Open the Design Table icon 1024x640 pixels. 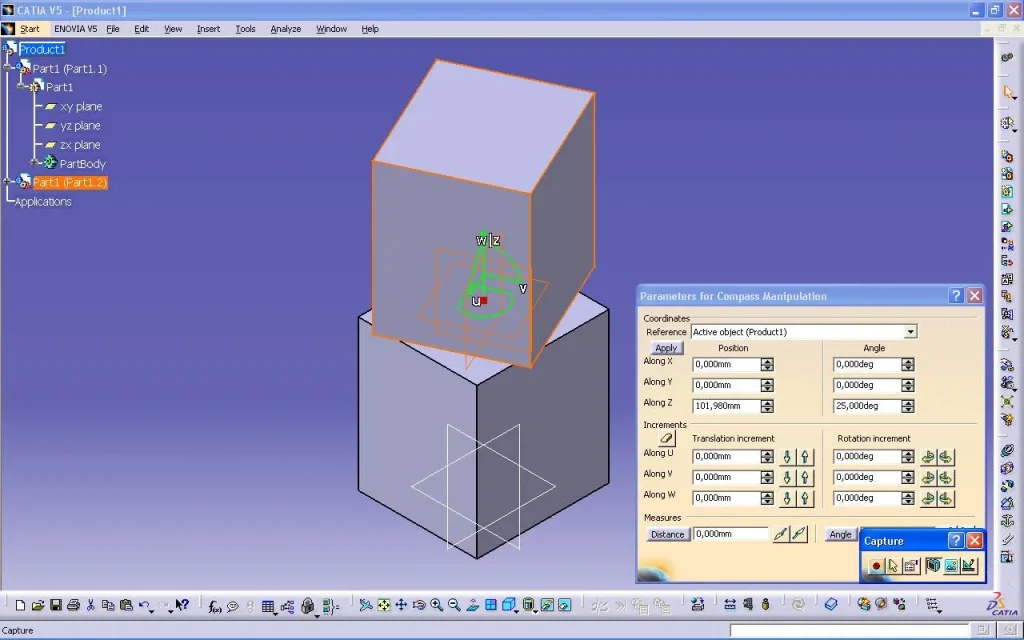[267, 607]
